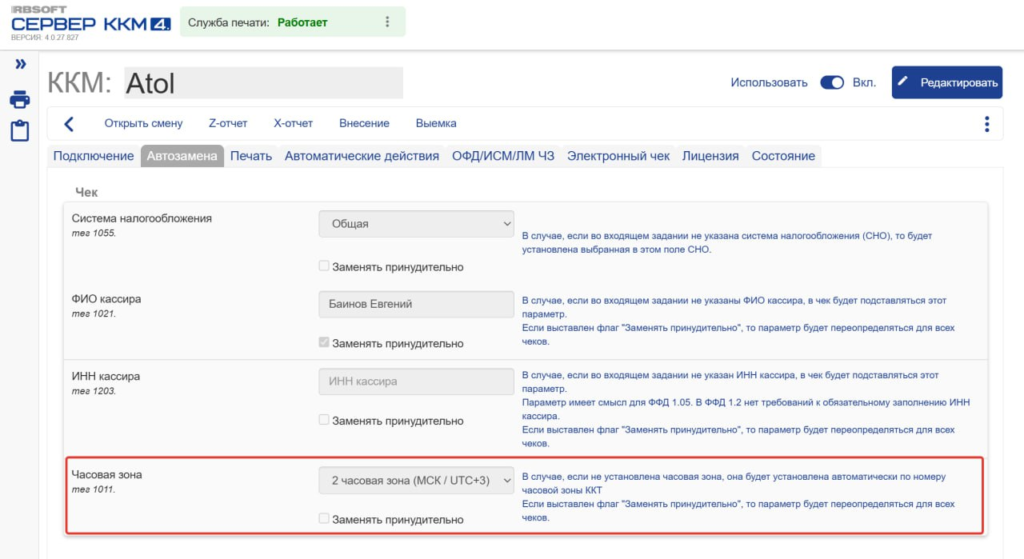The height and width of the screenshot is (559, 1024).
Task: Open the Автоматические действия tab
Action: (x=362, y=156)
